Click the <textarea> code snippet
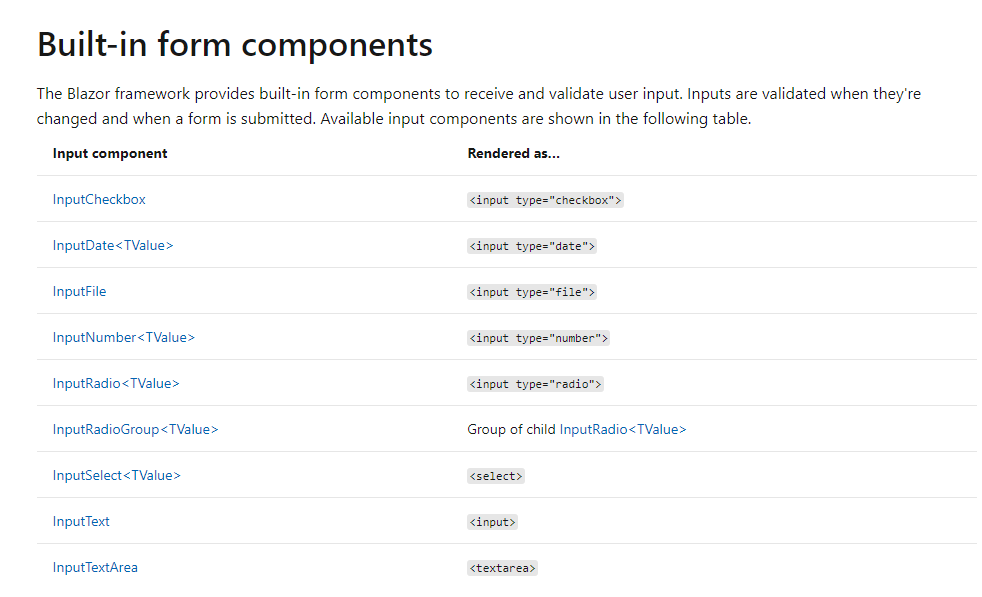Image resolution: width=982 pixels, height=597 pixels. [x=503, y=568]
